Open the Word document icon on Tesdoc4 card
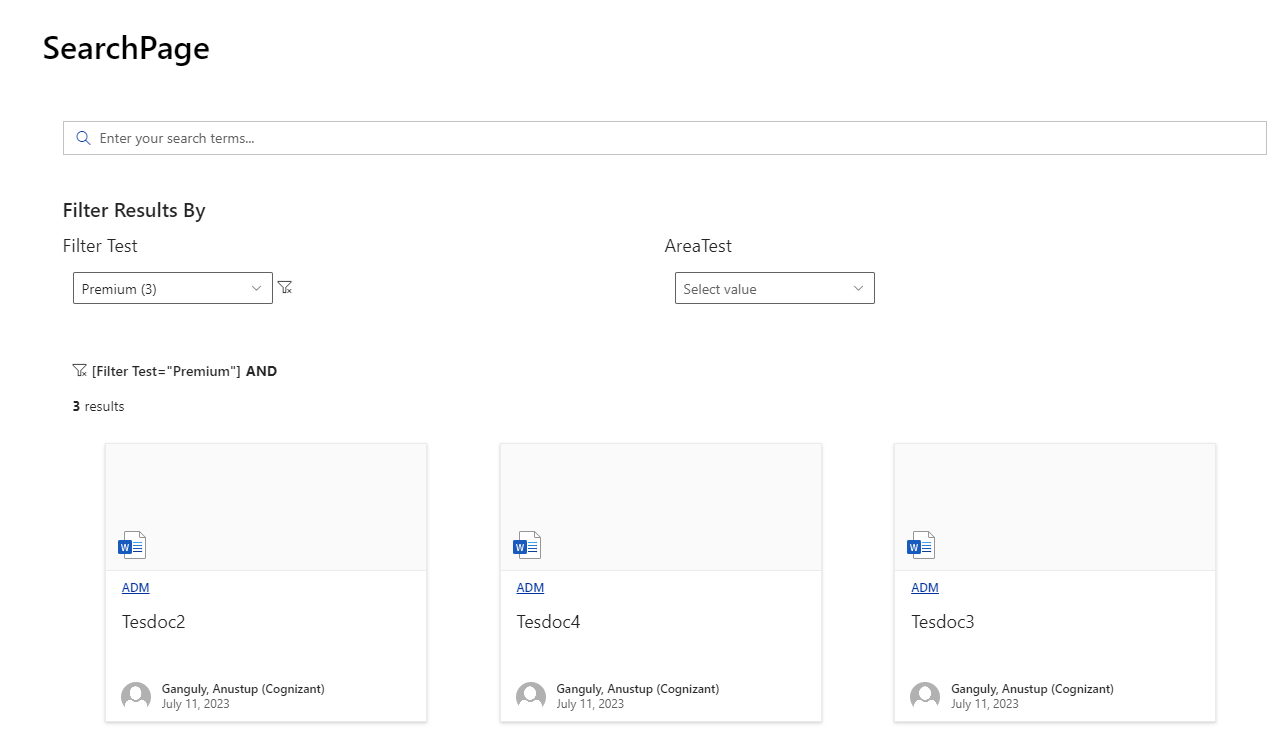 [x=526, y=544]
